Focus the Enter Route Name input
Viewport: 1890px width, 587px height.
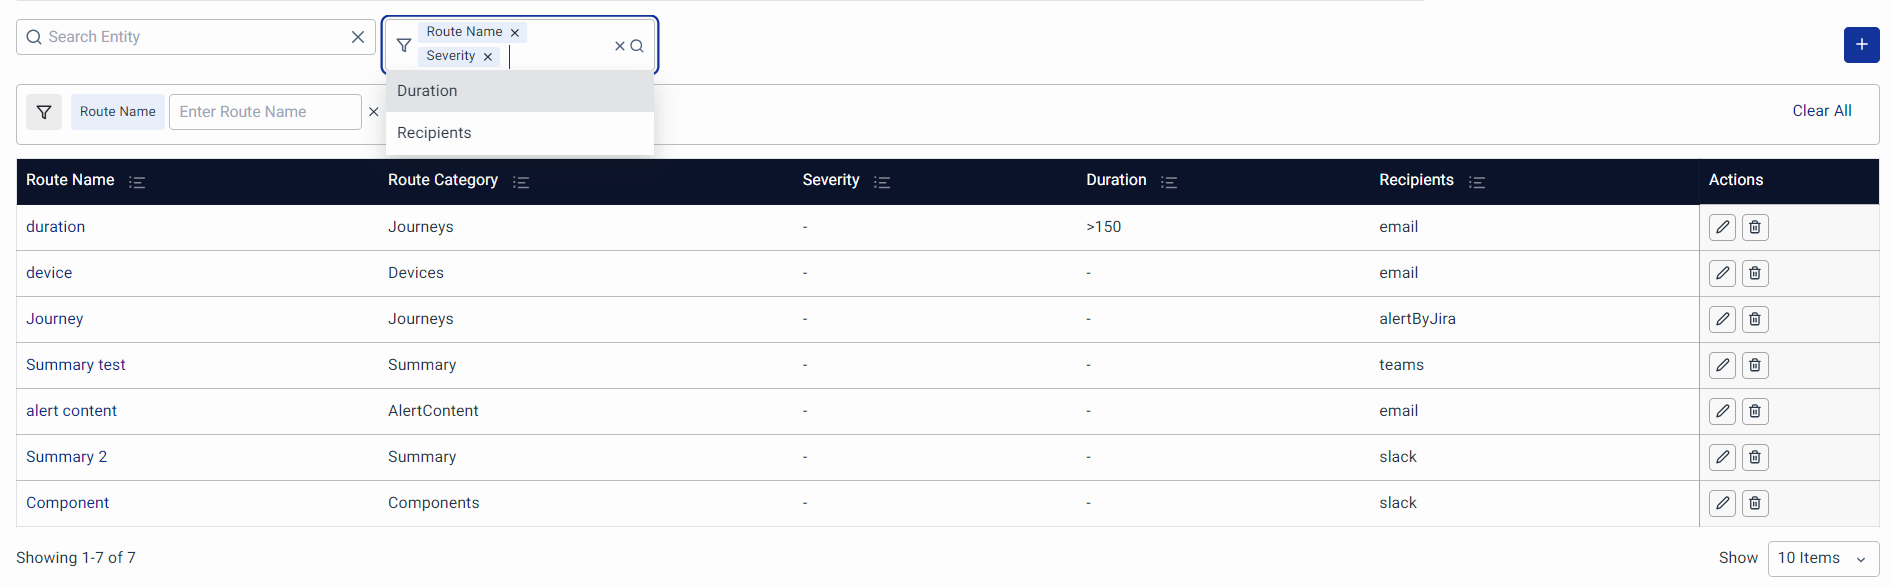[x=265, y=112]
